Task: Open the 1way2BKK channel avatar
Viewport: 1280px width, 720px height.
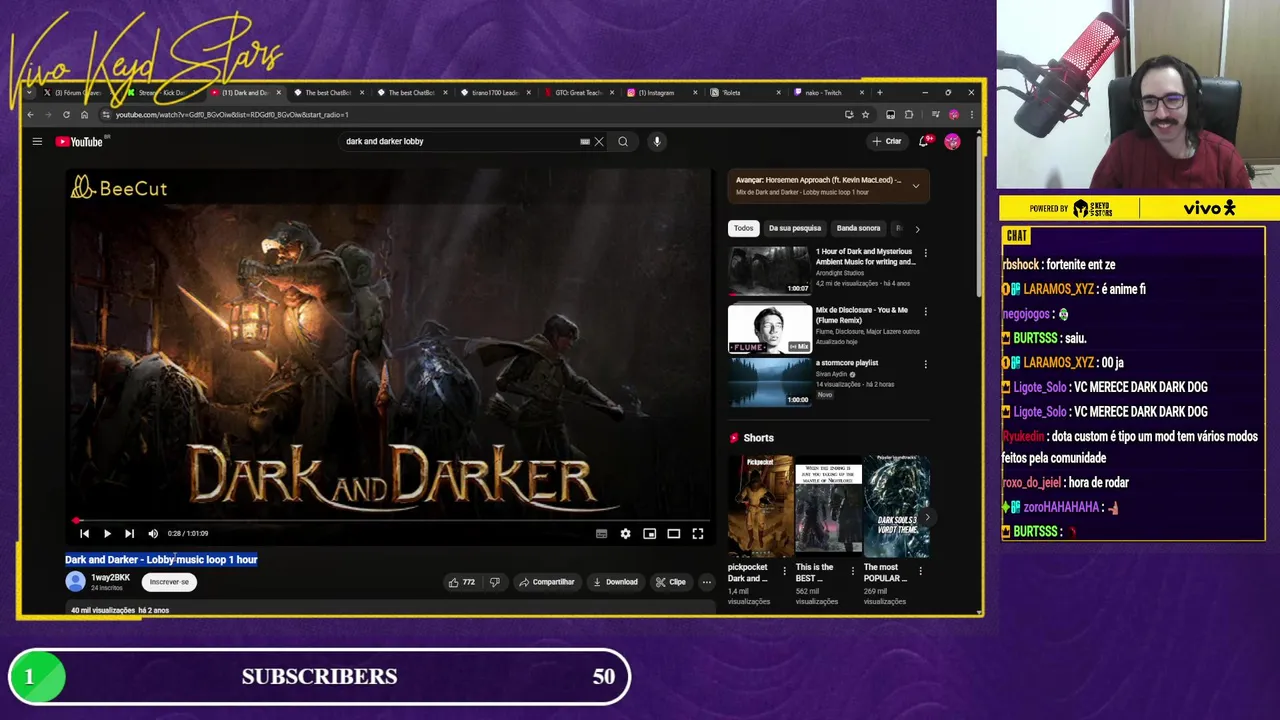Action: [x=75, y=582]
